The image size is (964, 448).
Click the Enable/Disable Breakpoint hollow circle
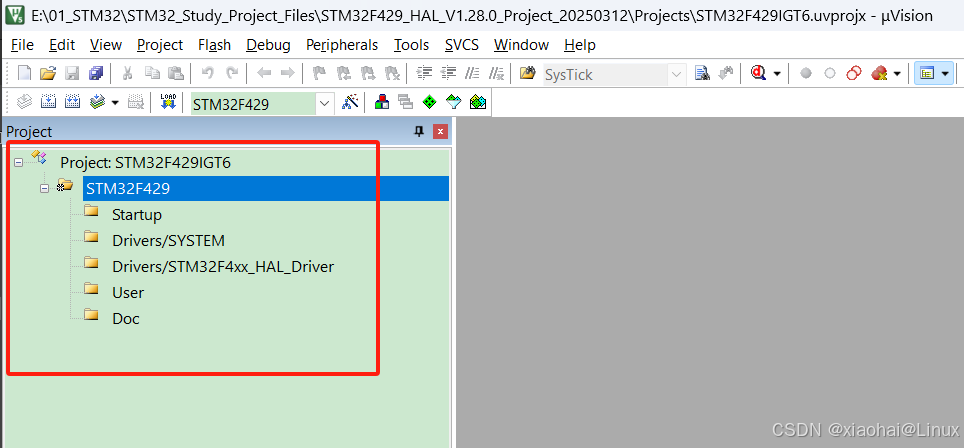tap(830, 74)
